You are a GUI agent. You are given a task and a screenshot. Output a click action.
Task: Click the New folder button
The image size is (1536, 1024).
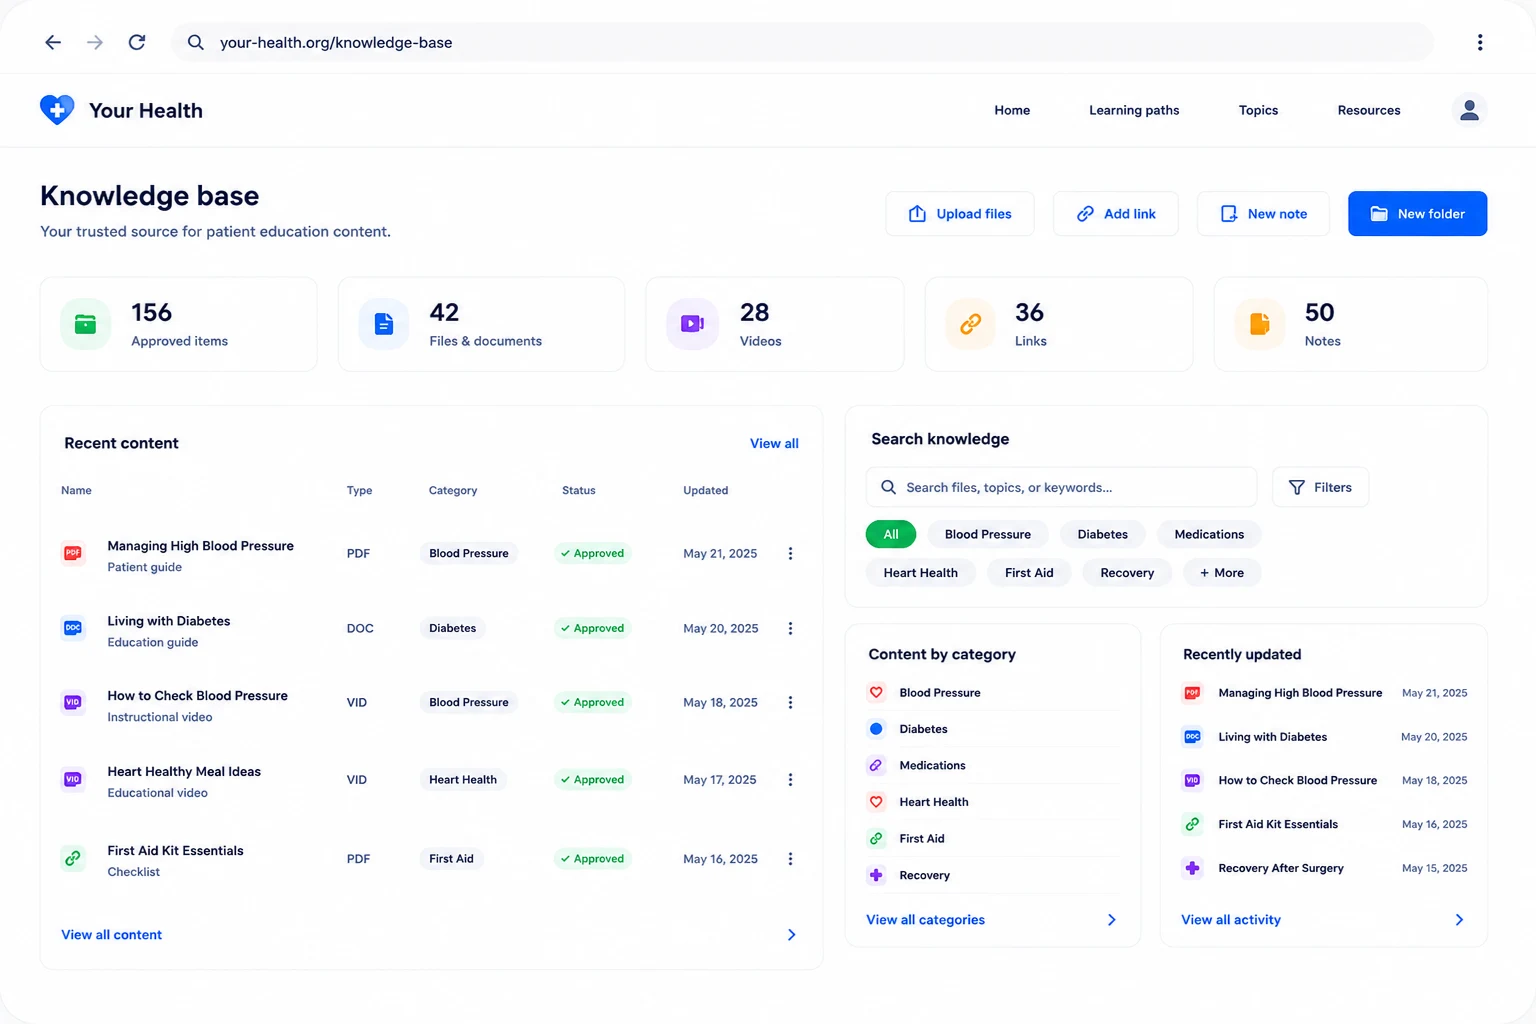tap(1417, 214)
